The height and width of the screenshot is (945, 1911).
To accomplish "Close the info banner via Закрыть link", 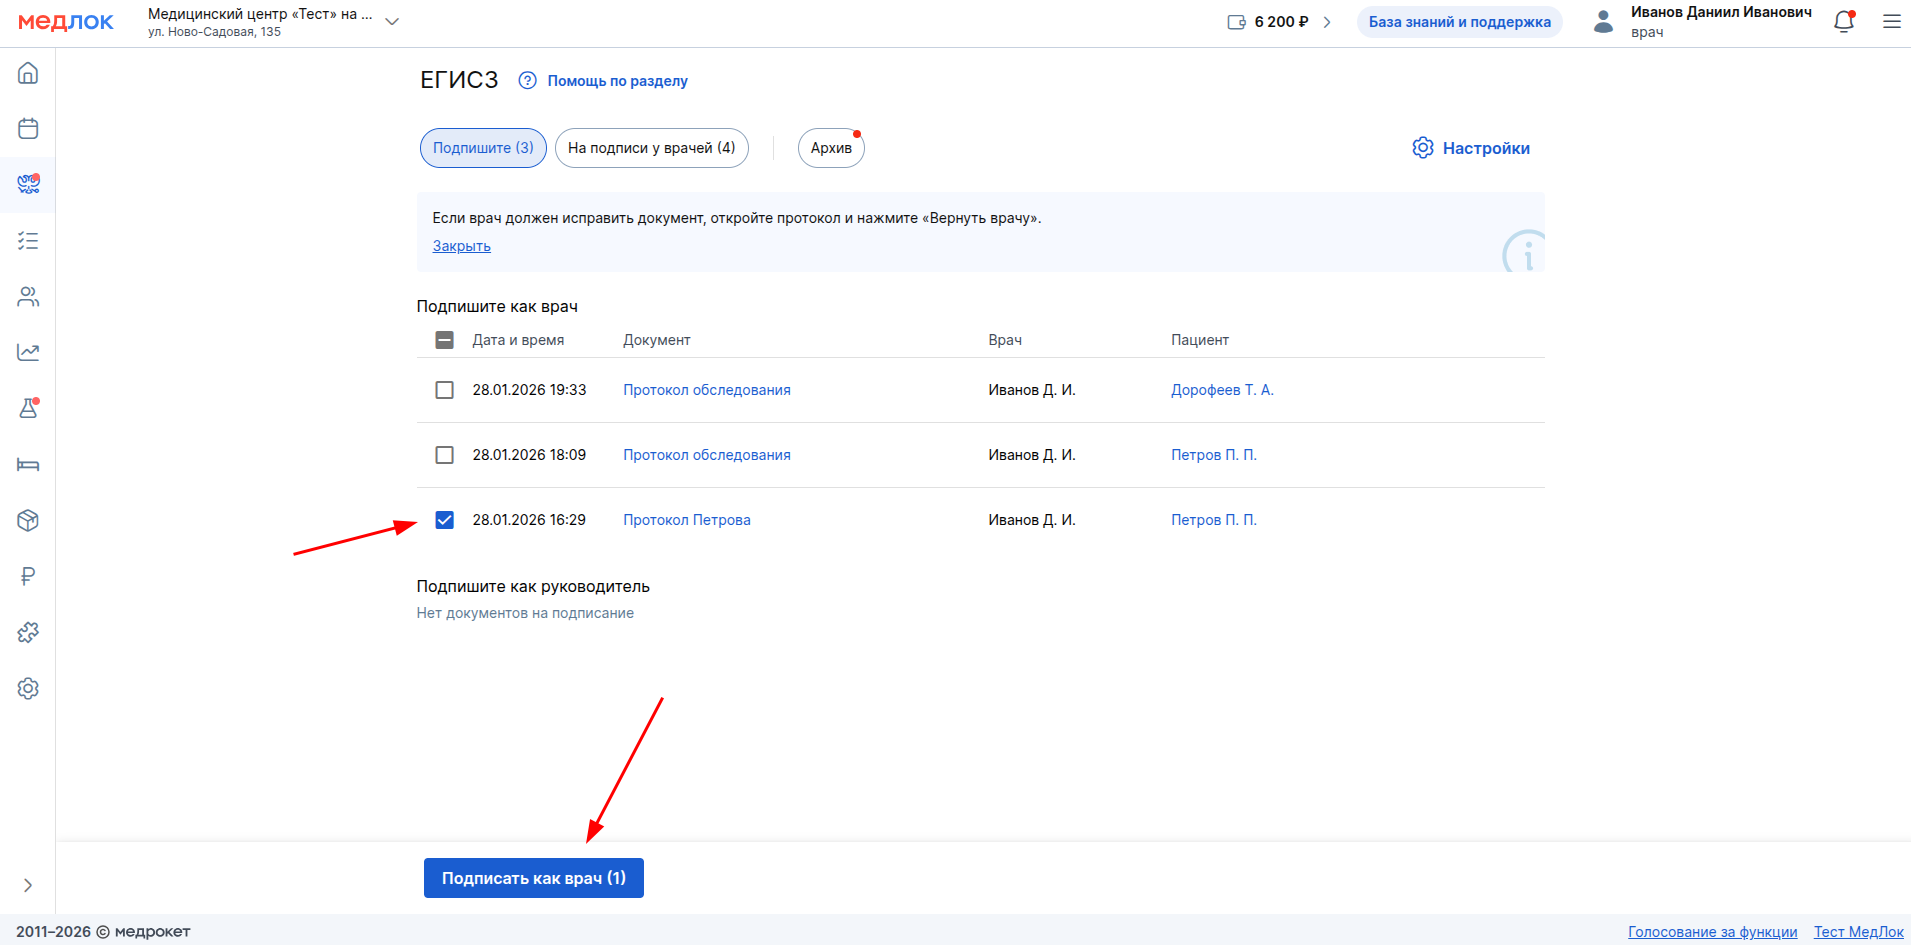I will click(x=461, y=246).
